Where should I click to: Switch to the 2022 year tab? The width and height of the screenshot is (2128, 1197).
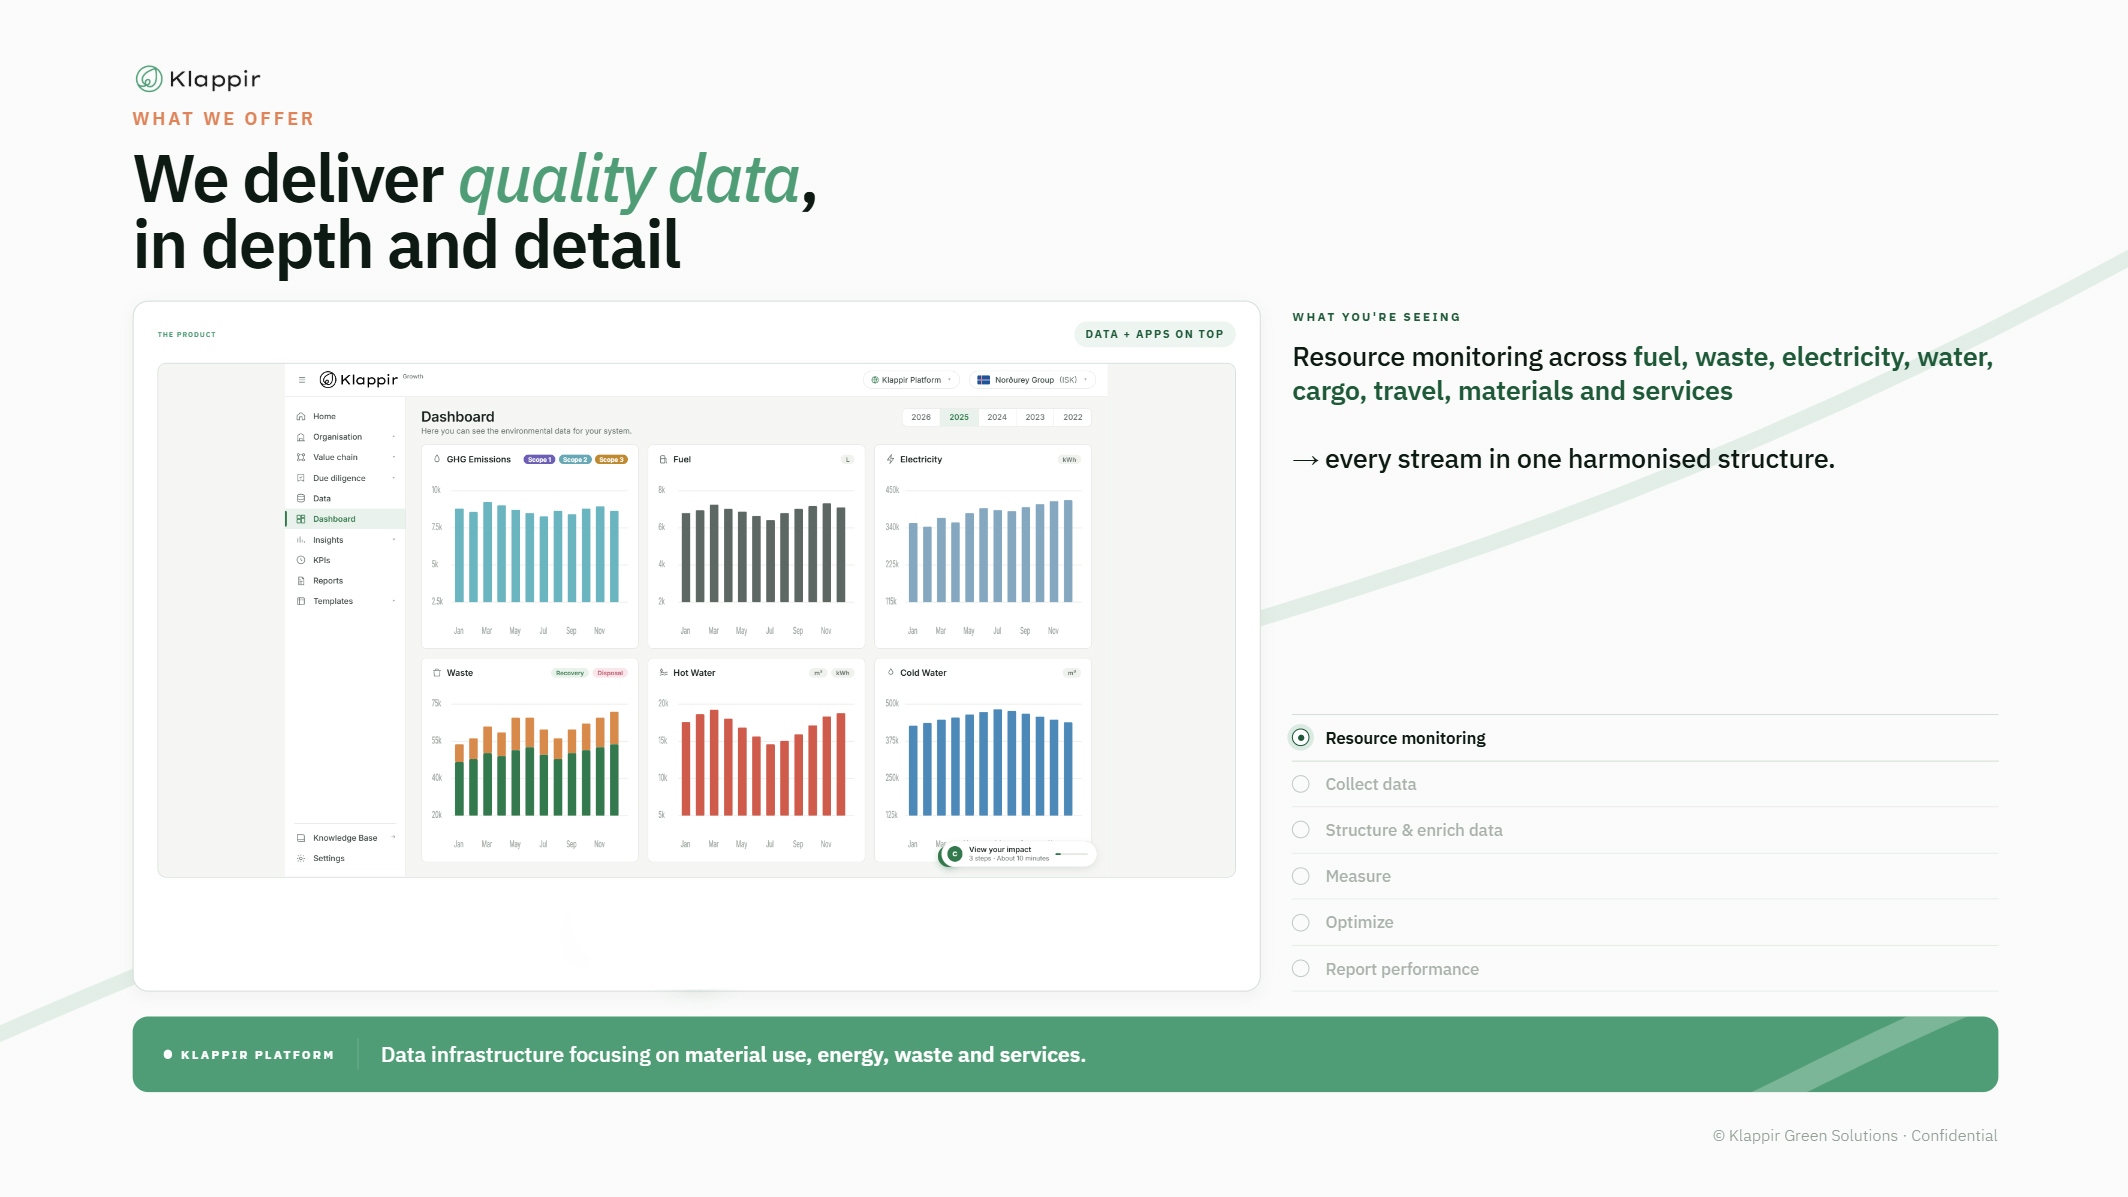pos(1073,417)
